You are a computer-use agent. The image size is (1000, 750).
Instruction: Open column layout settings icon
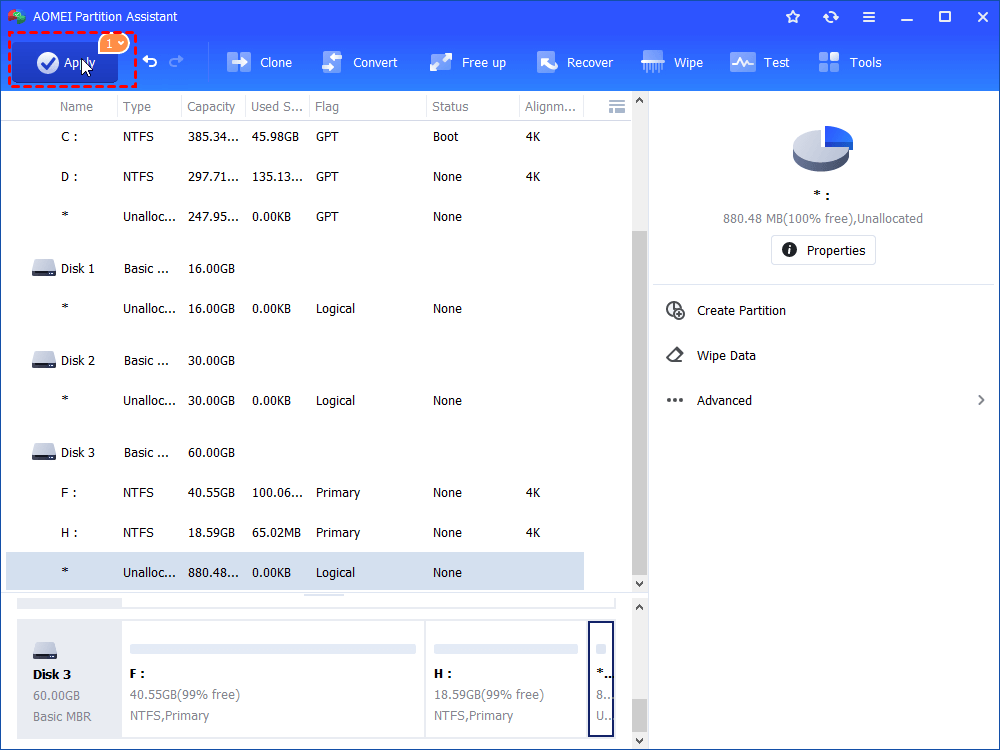(617, 107)
